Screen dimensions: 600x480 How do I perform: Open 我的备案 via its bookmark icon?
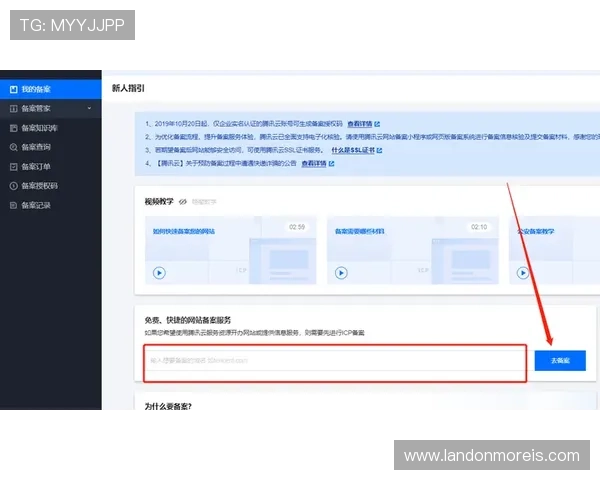(14, 90)
